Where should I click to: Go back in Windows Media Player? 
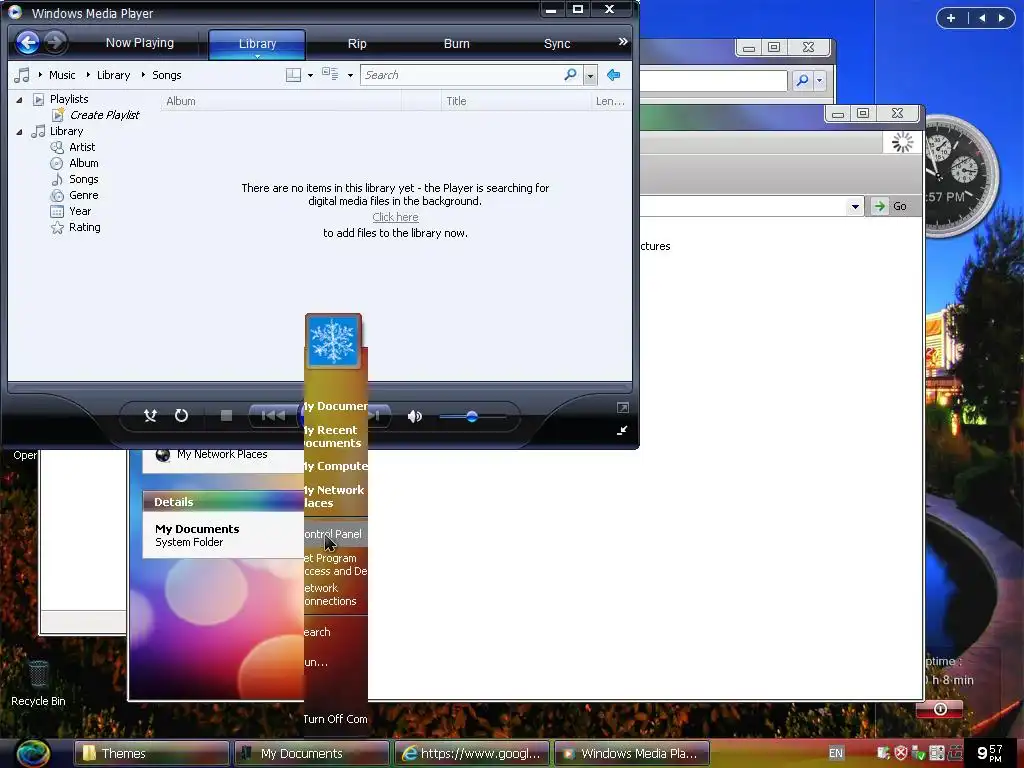click(x=27, y=43)
